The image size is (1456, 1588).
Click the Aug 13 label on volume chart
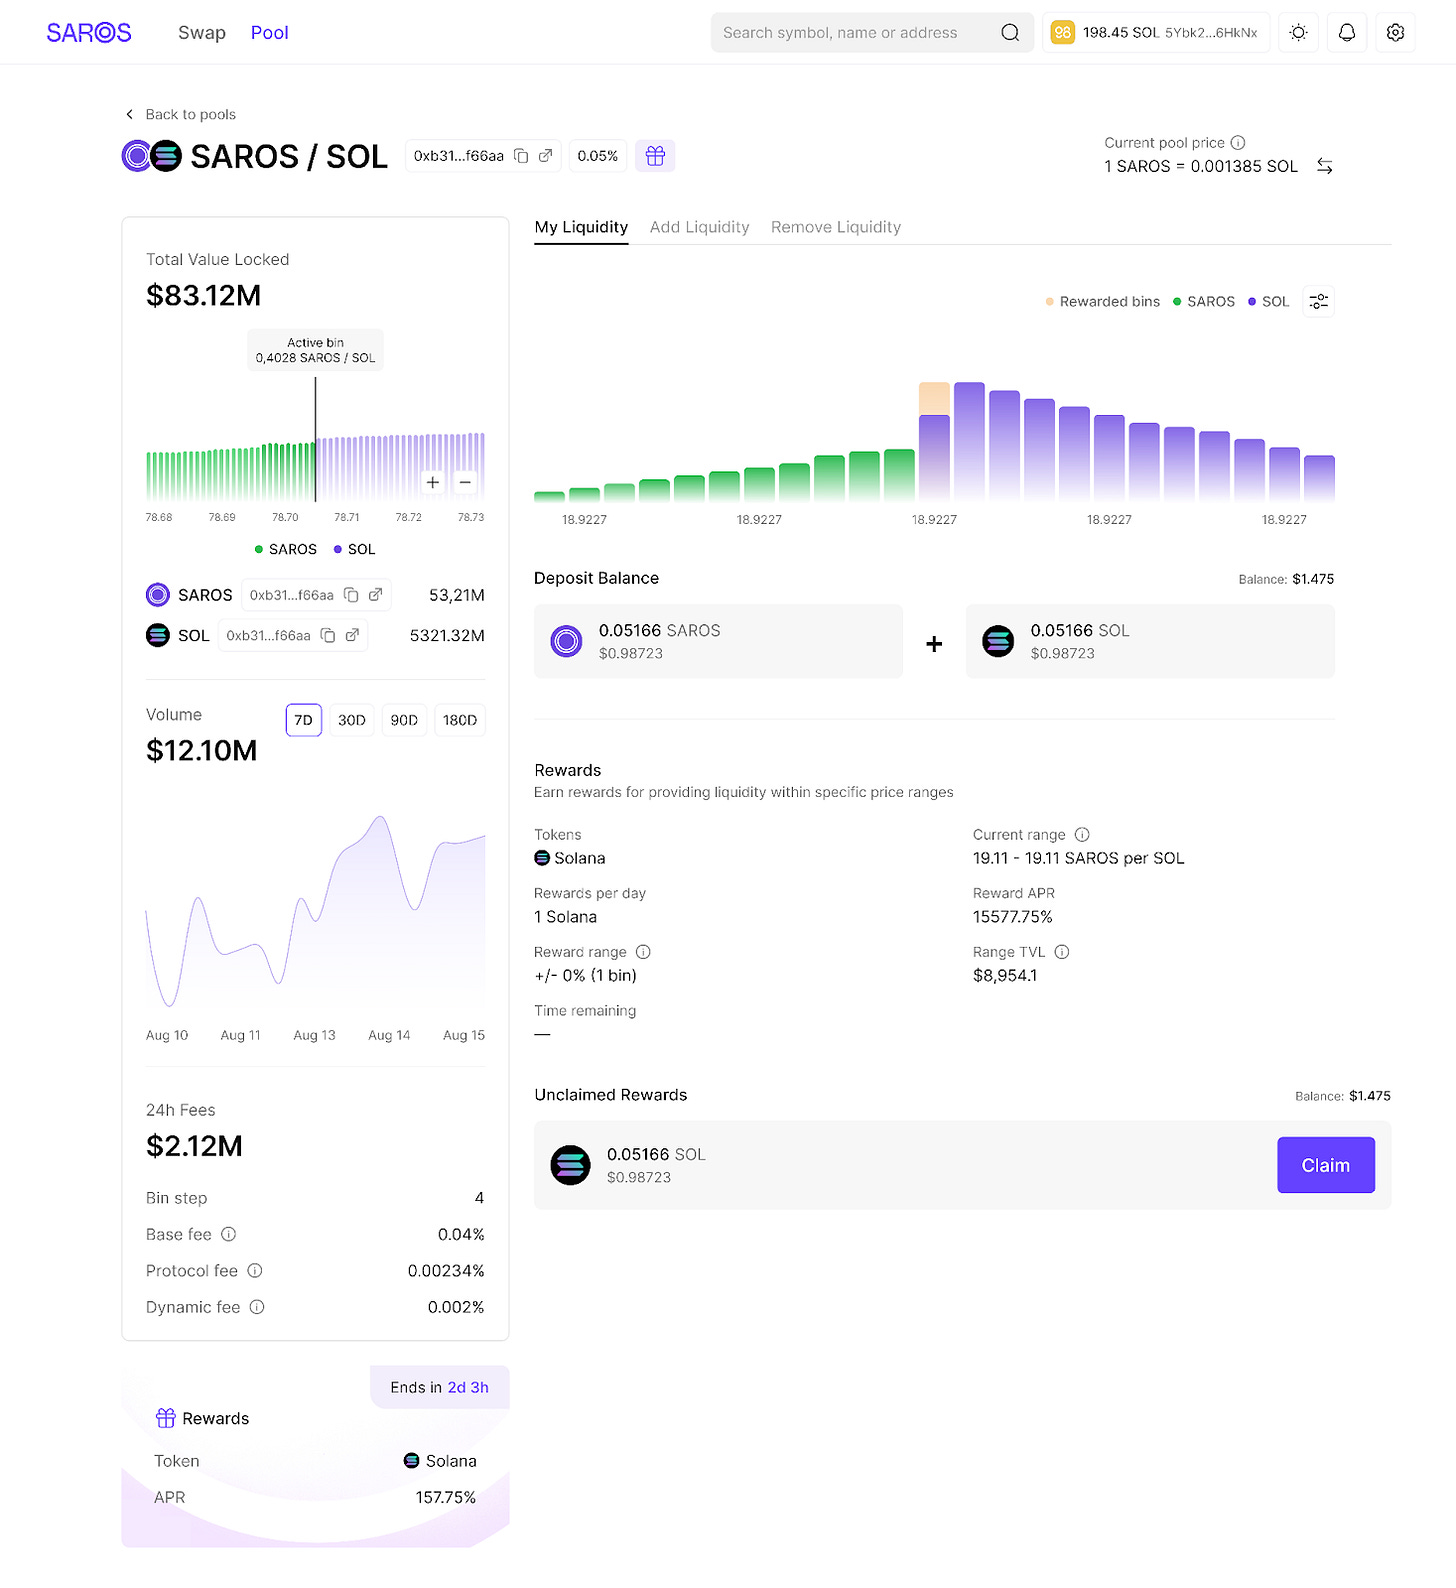point(314,1035)
